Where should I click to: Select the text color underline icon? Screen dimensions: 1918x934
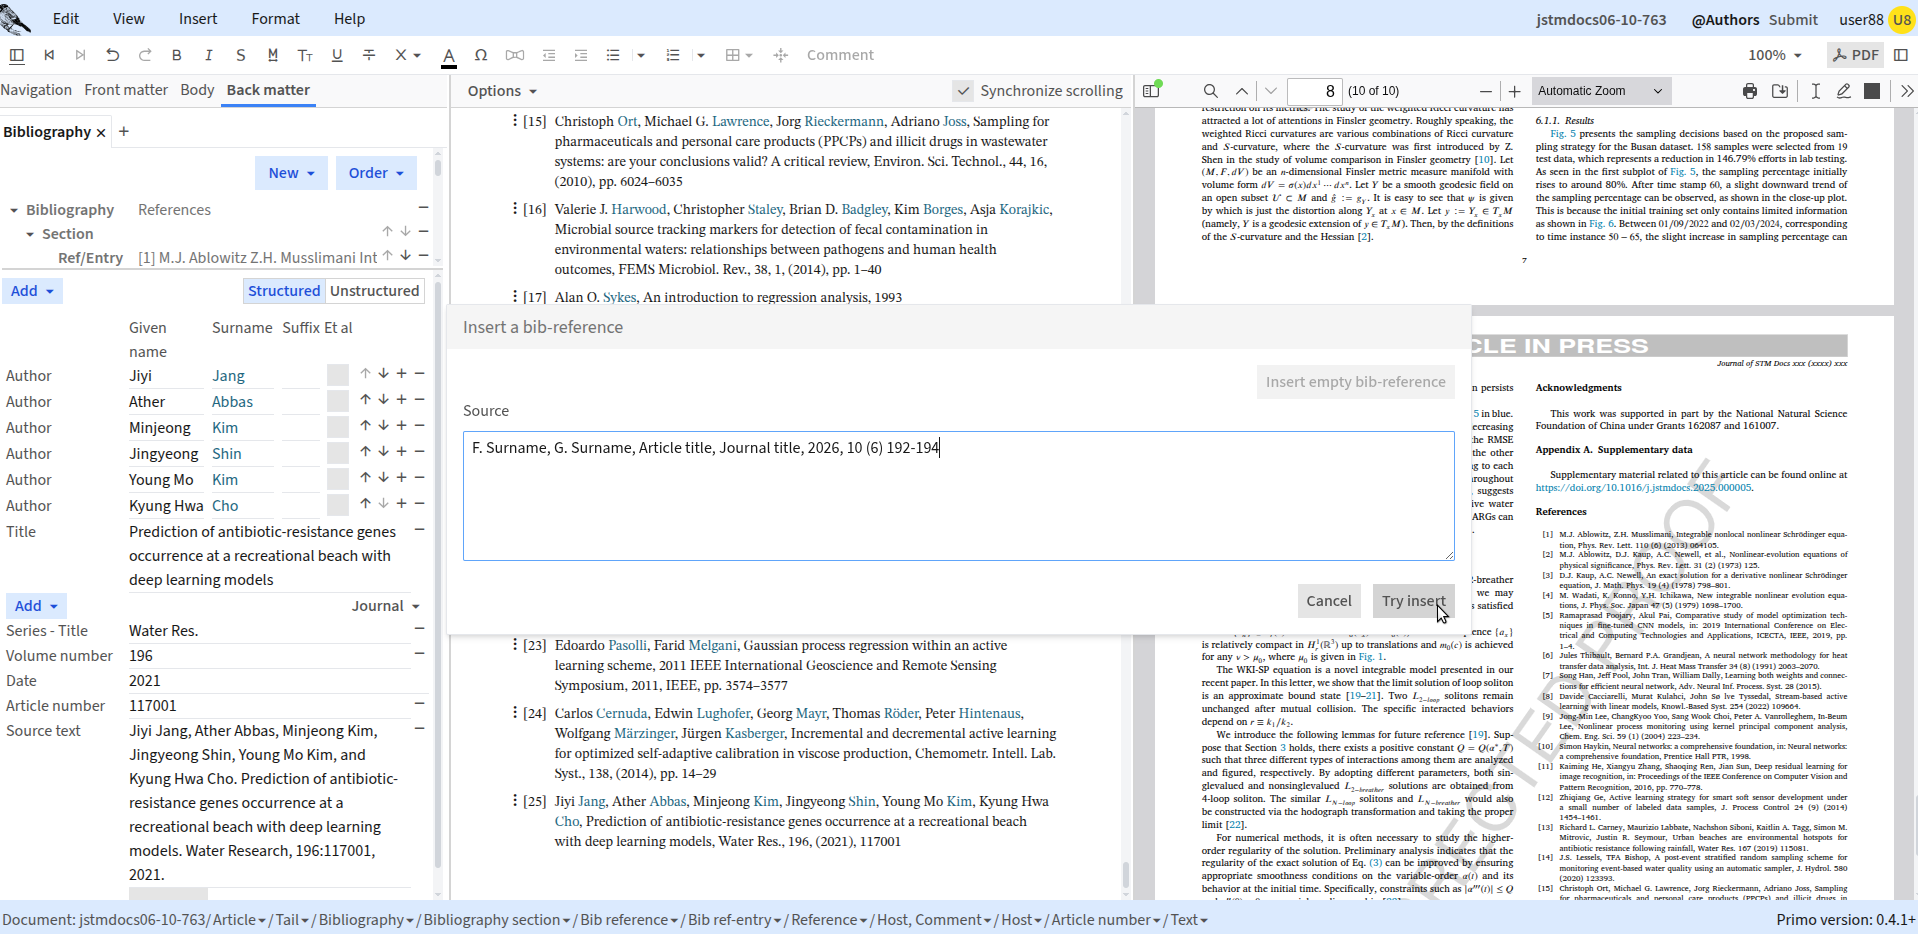449,56
